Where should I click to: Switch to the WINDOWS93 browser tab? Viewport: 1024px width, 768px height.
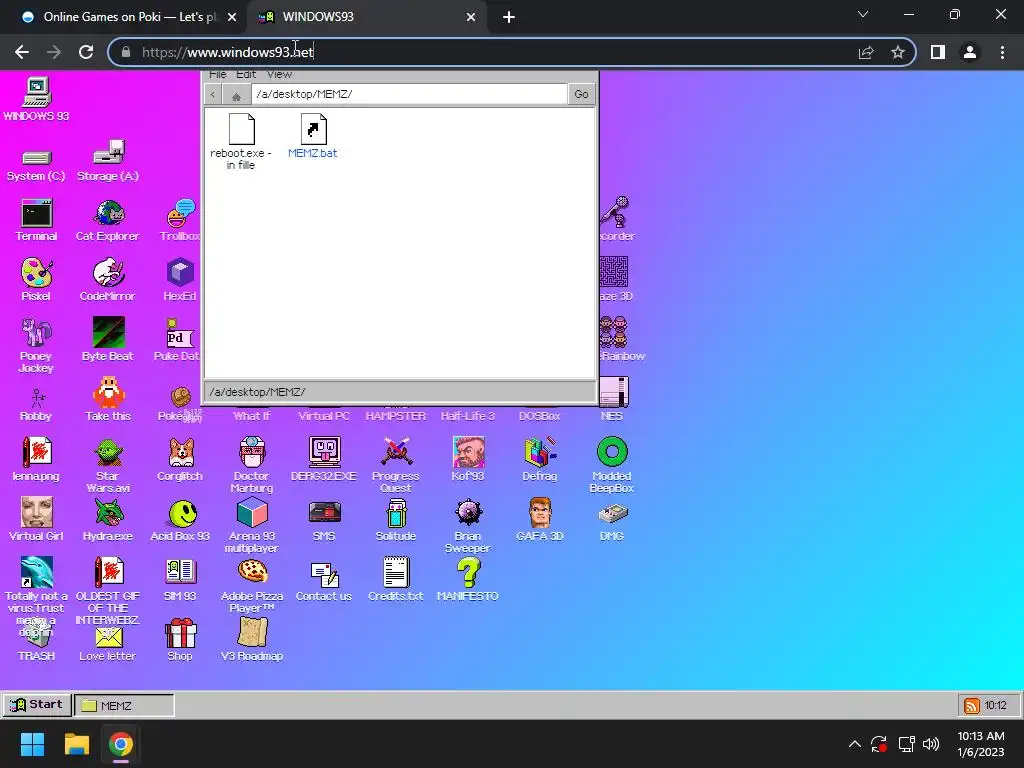(365, 17)
